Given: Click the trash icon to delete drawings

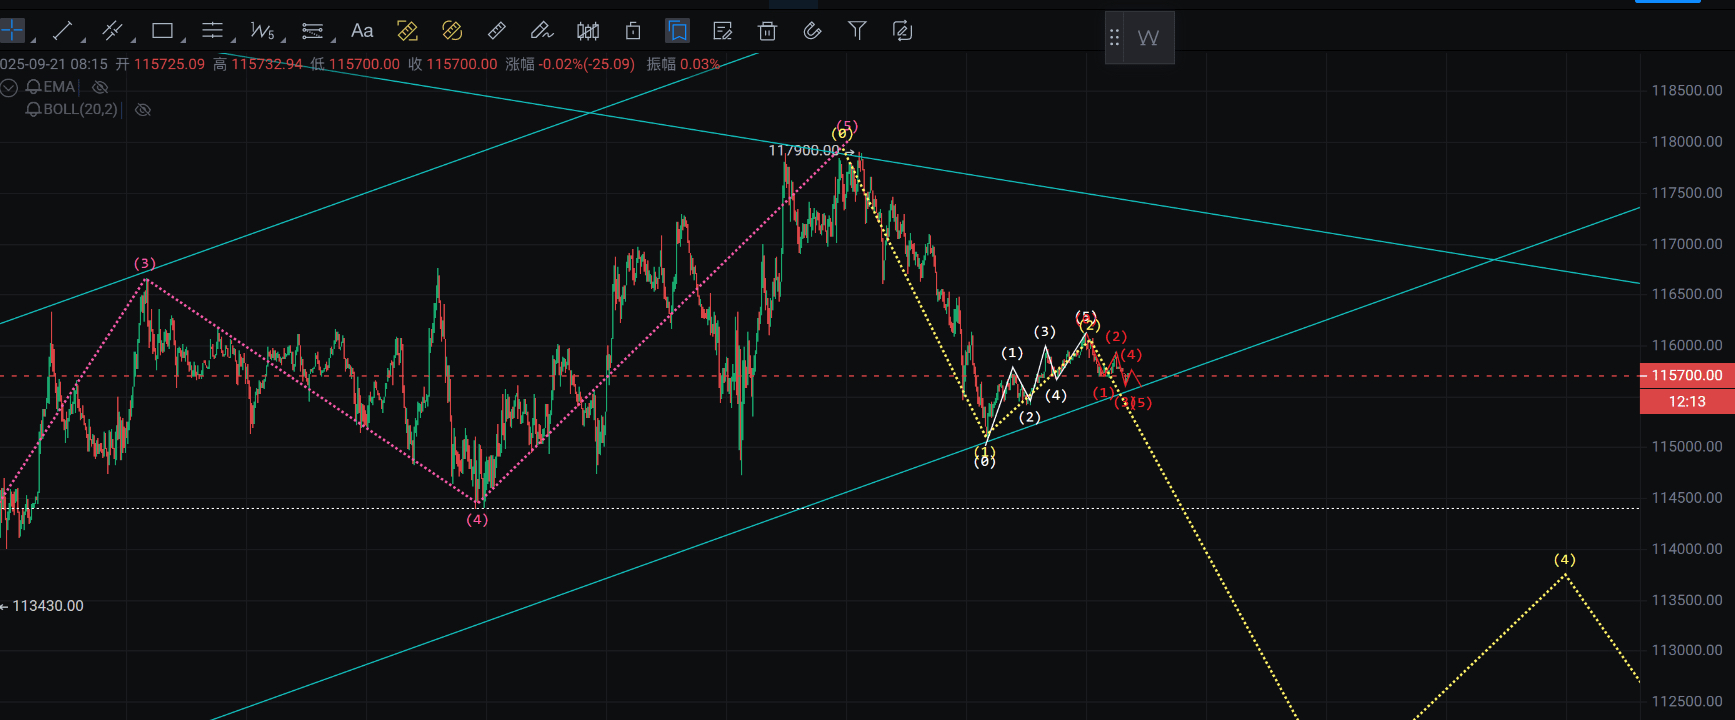Looking at the screenshot, I should (x=767, y=31).
